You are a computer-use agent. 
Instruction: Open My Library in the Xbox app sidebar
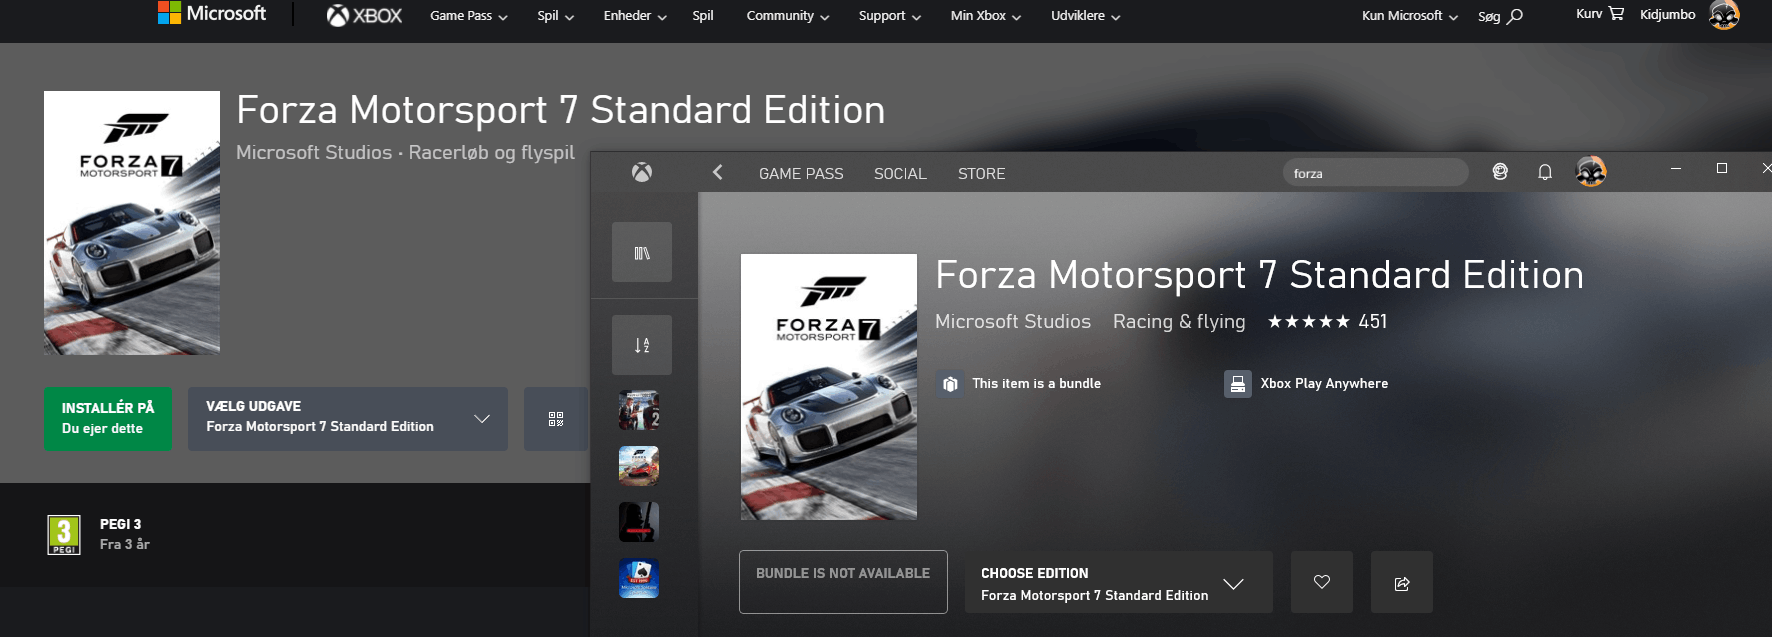click(x=642, y=252)
